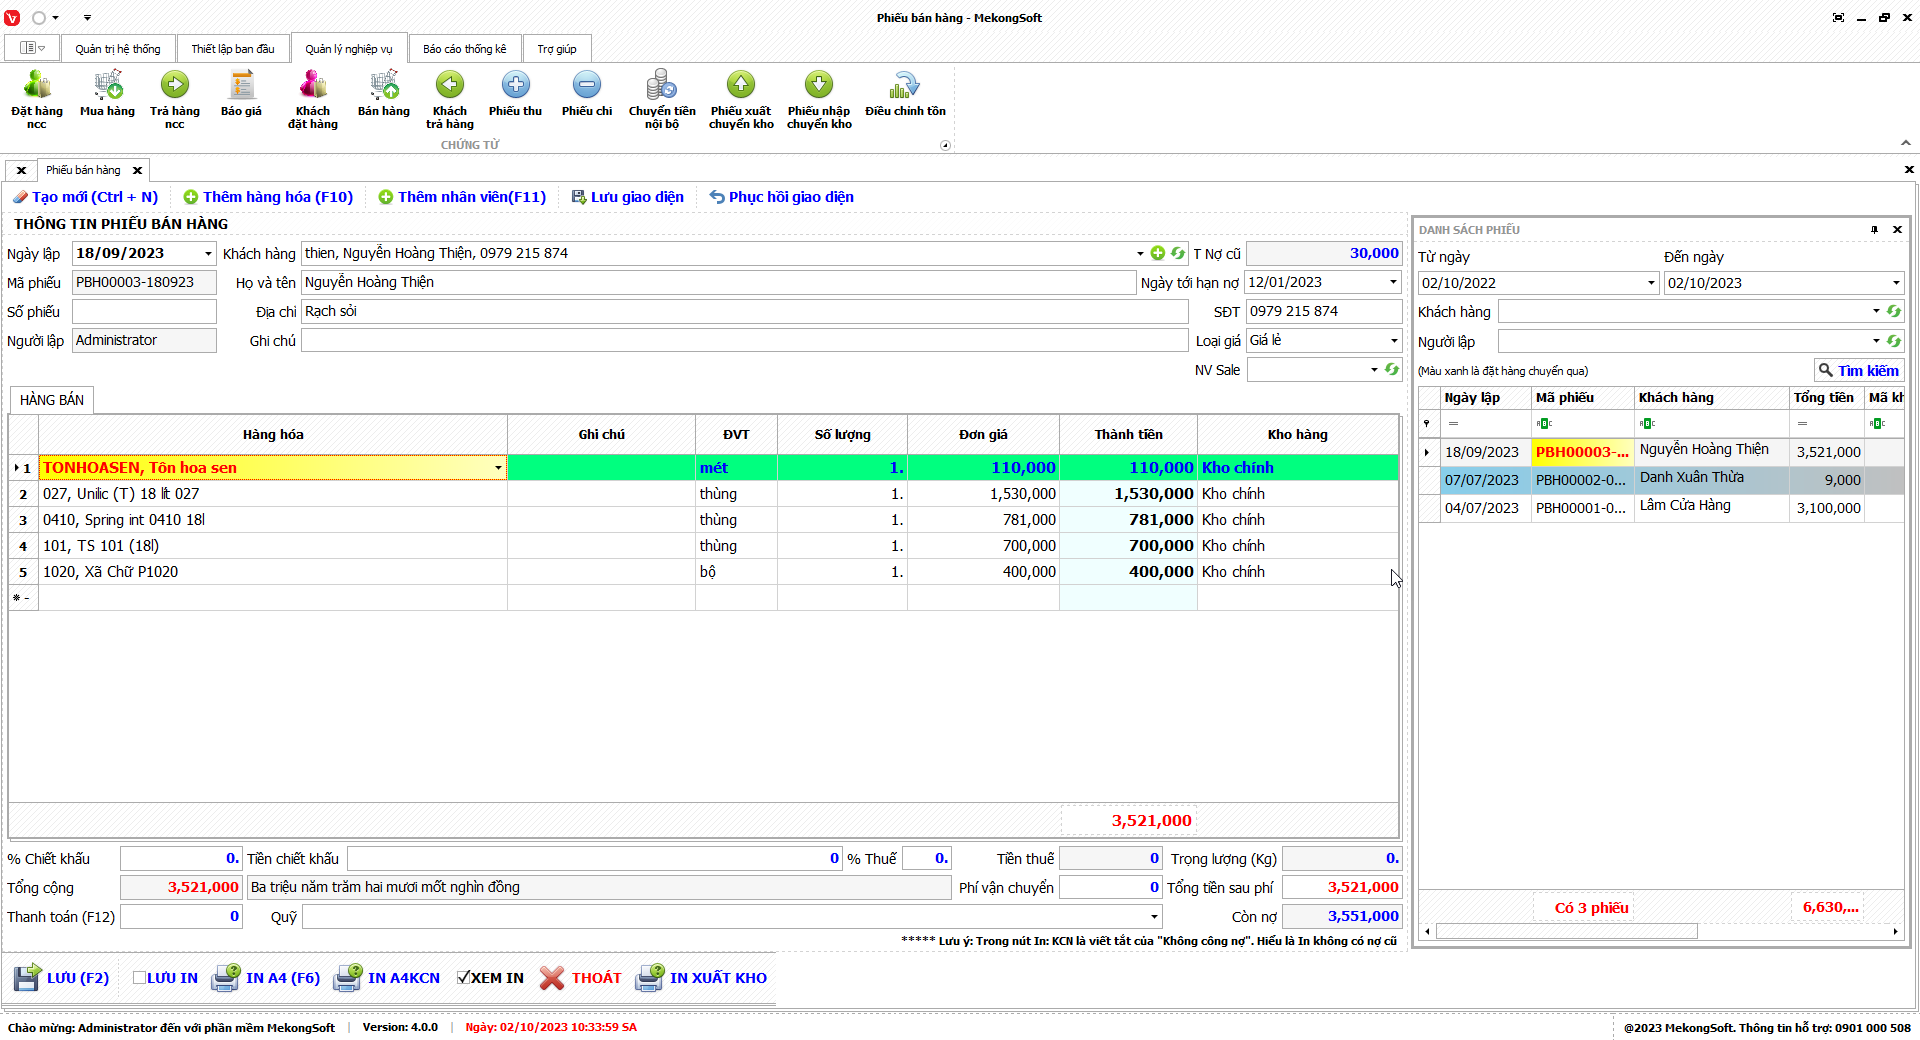Open the Thiết lập ban đầu tab
The image size is (1920, 1040).
[x=233, y=49]
